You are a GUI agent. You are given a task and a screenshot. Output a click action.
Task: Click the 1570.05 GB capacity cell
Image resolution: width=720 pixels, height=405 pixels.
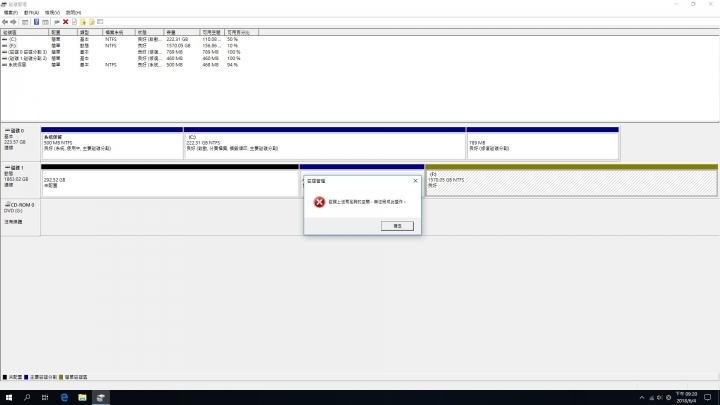click(x=178, y=46)
